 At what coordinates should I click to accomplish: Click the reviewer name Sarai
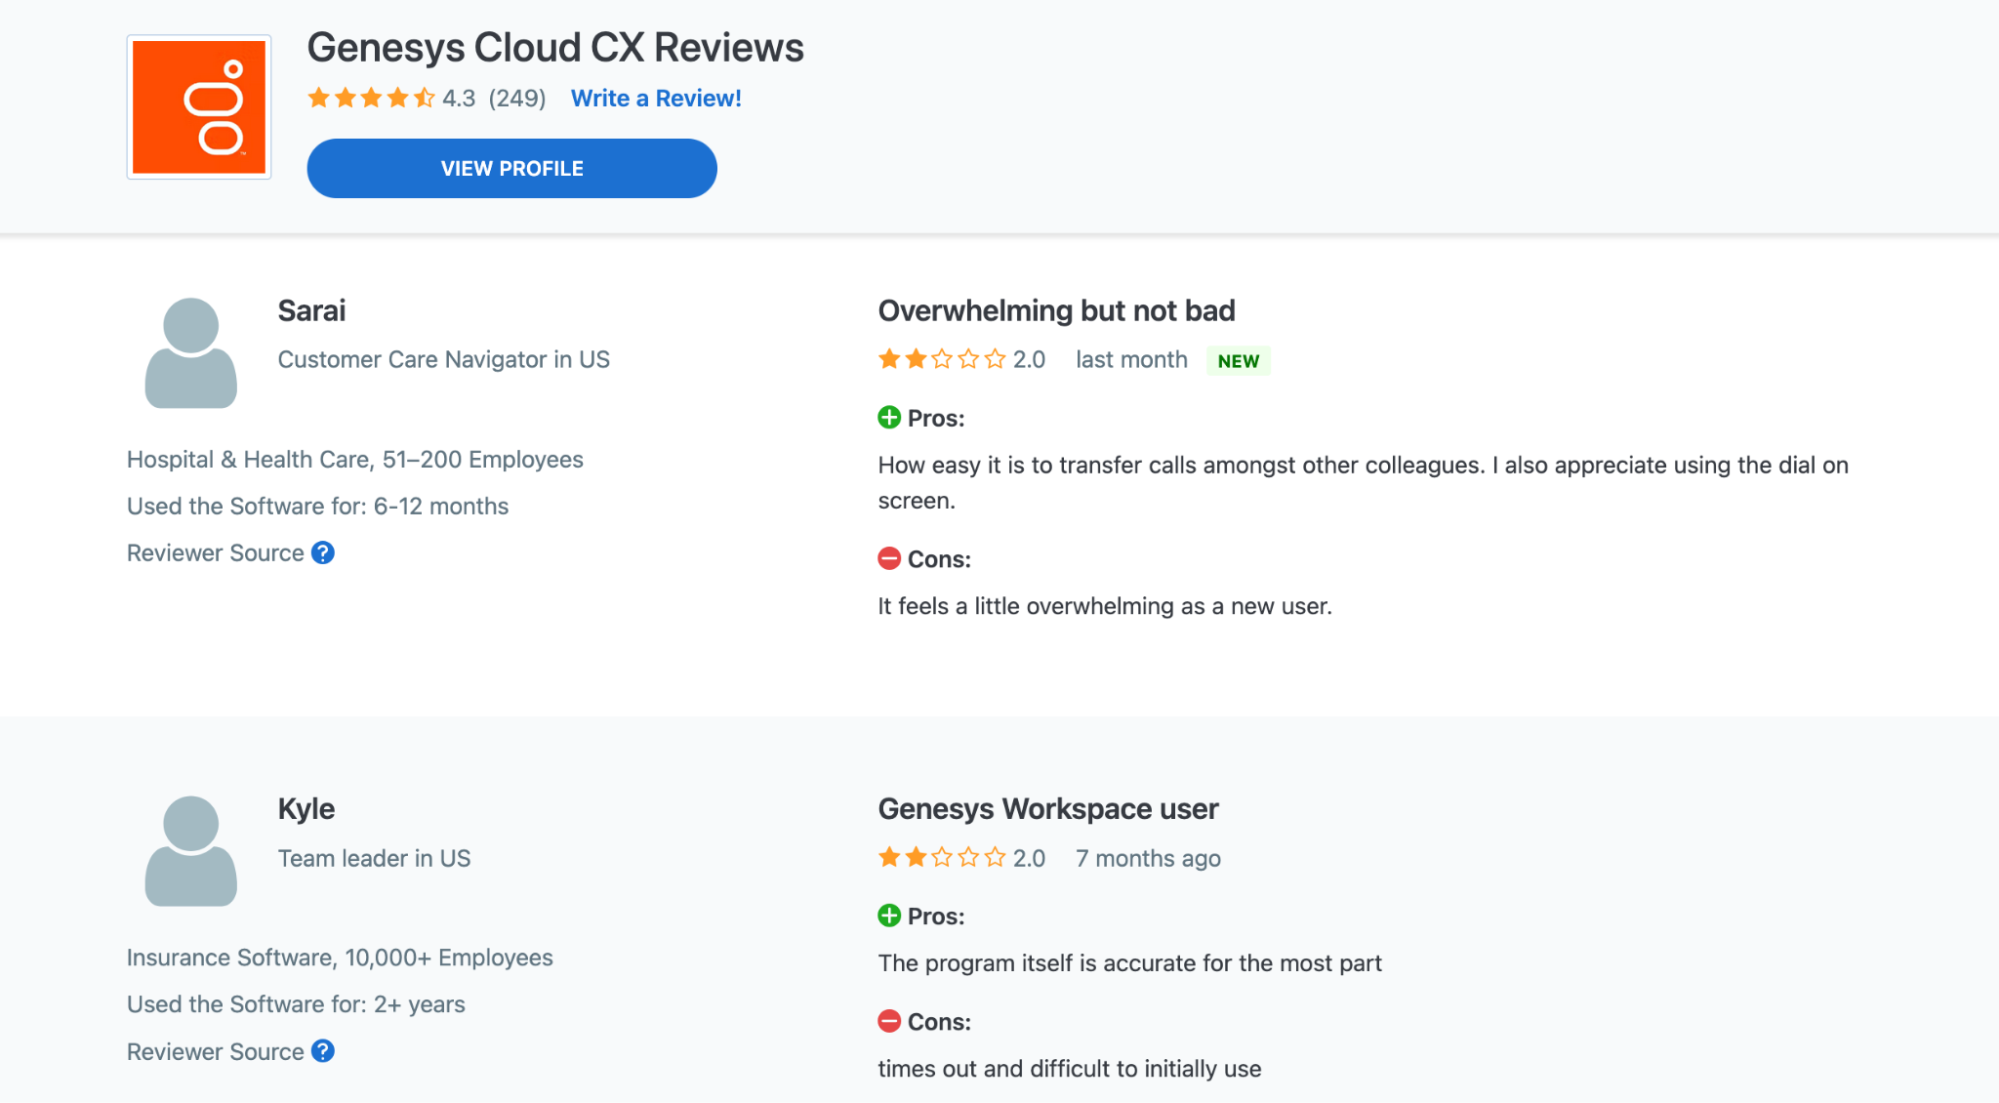311,310
